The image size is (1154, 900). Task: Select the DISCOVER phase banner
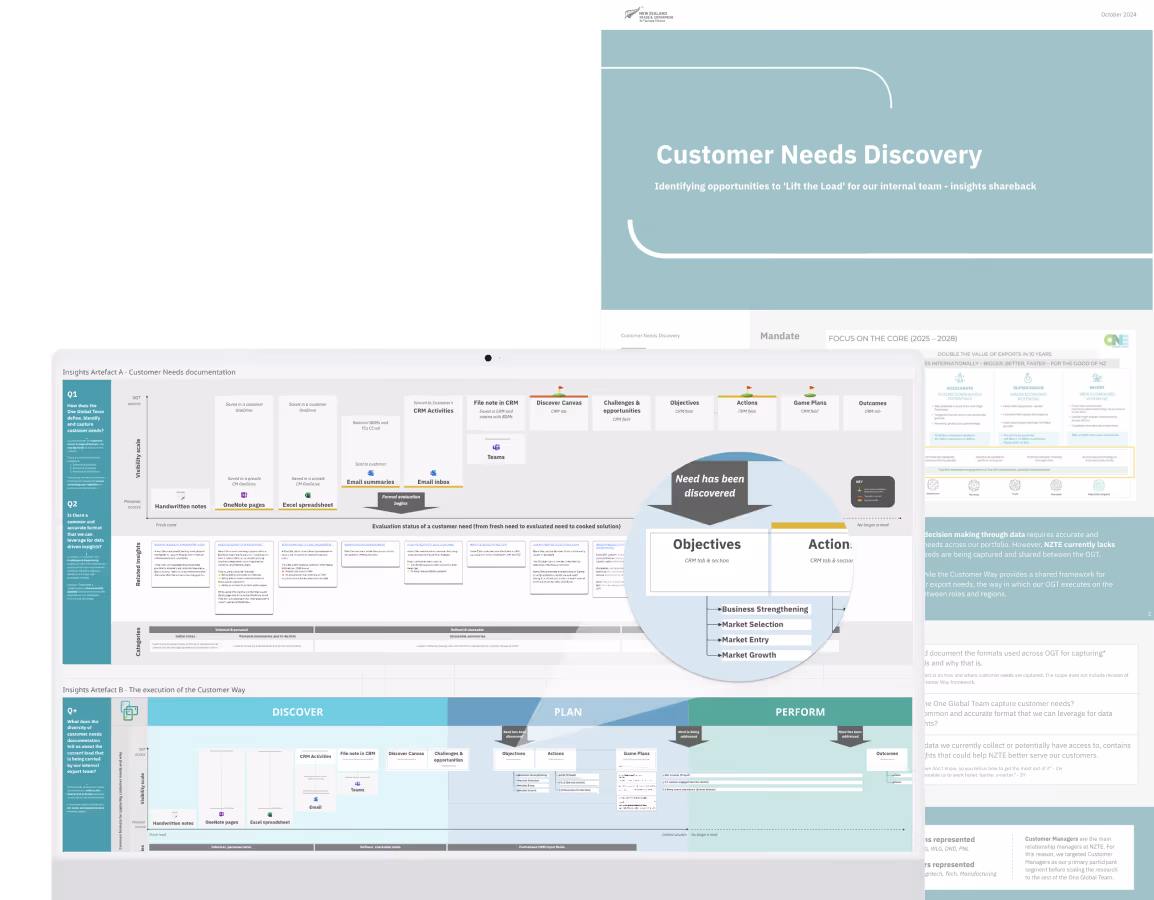297,712
